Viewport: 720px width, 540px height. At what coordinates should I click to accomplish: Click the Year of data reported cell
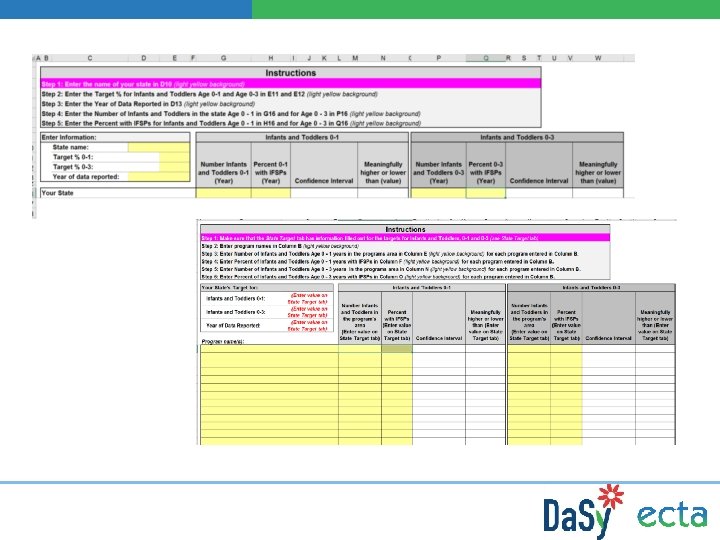pos(158,177)
